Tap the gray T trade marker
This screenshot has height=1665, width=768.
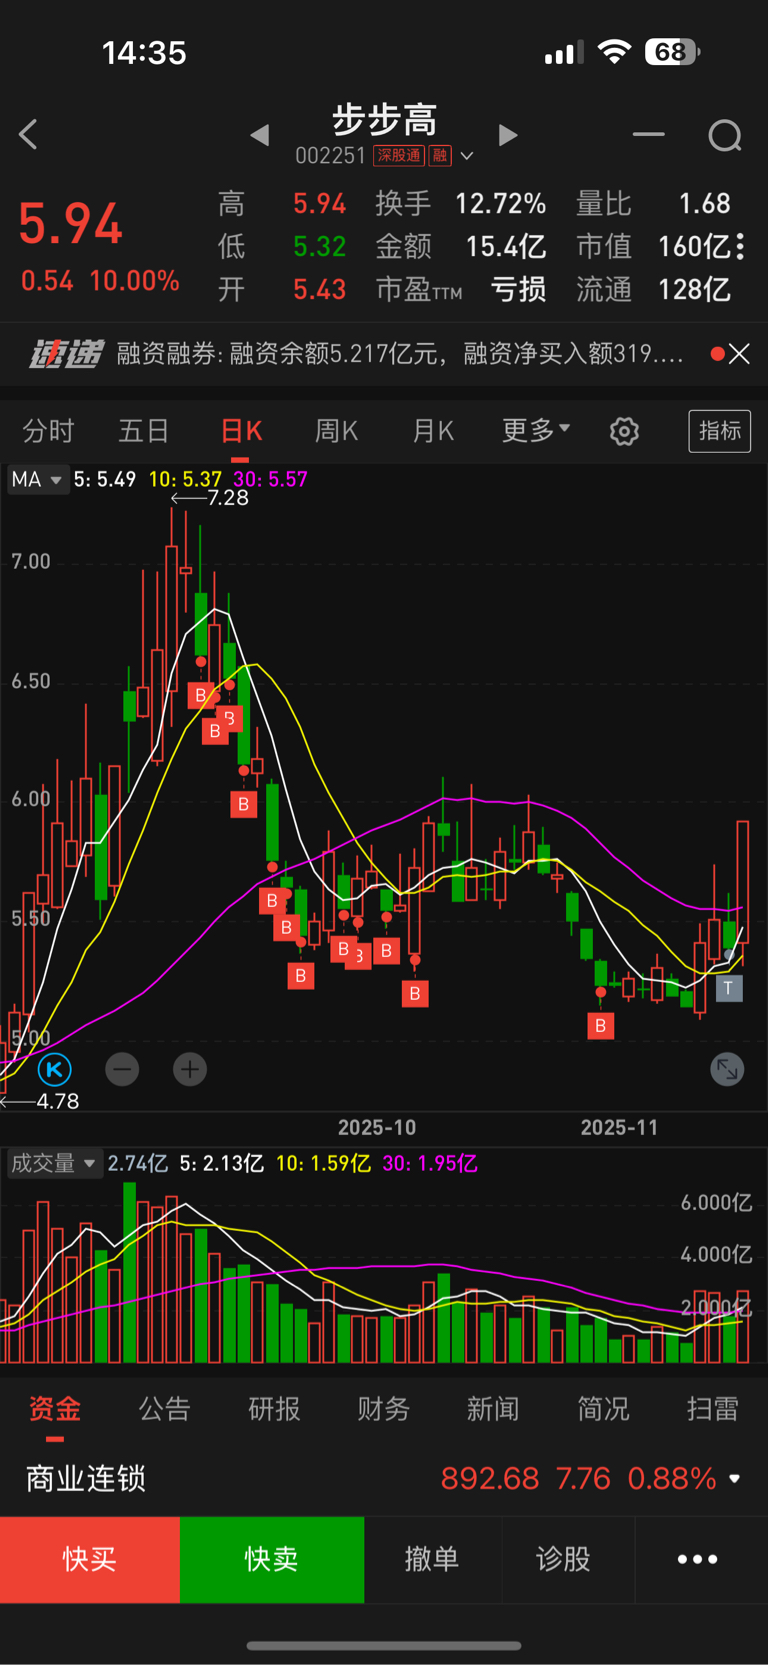point(729,988)
